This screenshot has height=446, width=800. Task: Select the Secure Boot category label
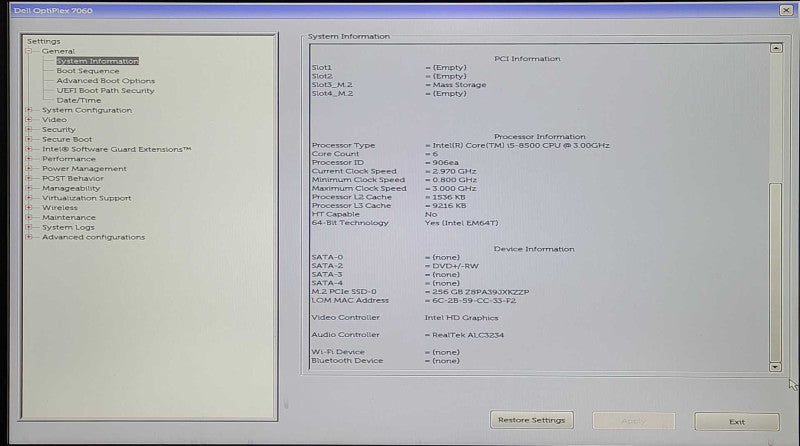click(67, 139)
